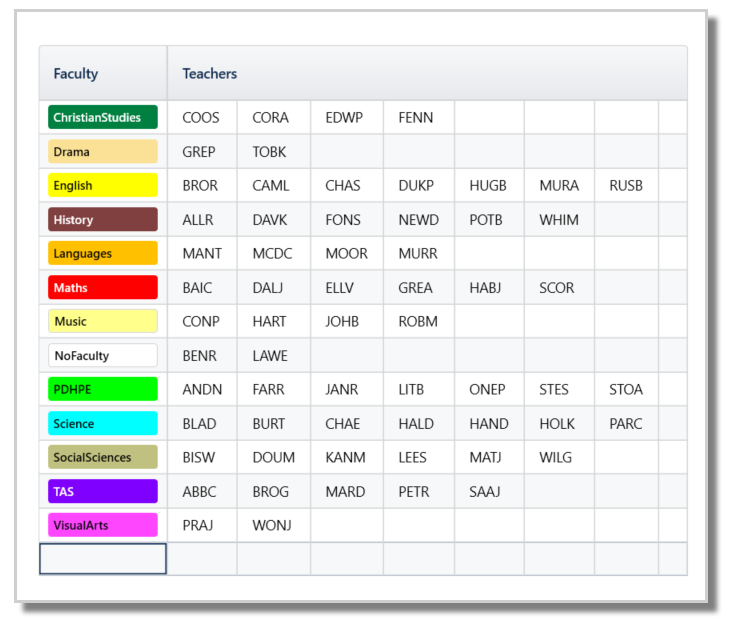Click the purple TAS faculty label
The width and height of the screenshot is (730, 625).
(x=103, y=491)
